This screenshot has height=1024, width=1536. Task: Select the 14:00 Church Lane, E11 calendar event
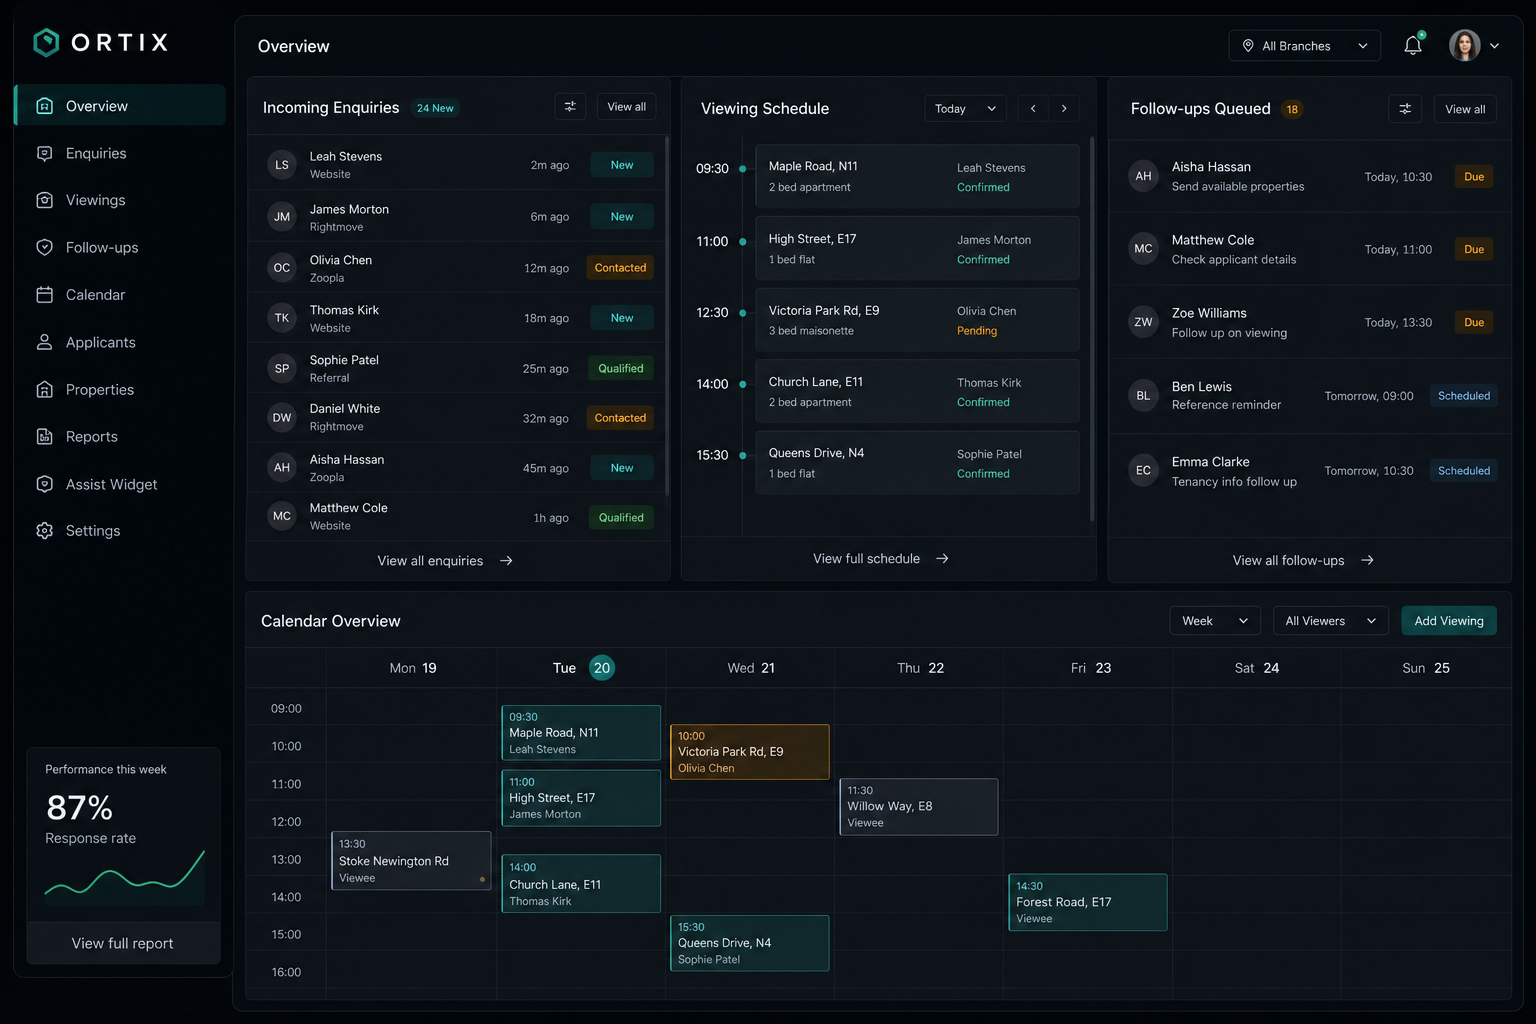click(x=581, y=883)
